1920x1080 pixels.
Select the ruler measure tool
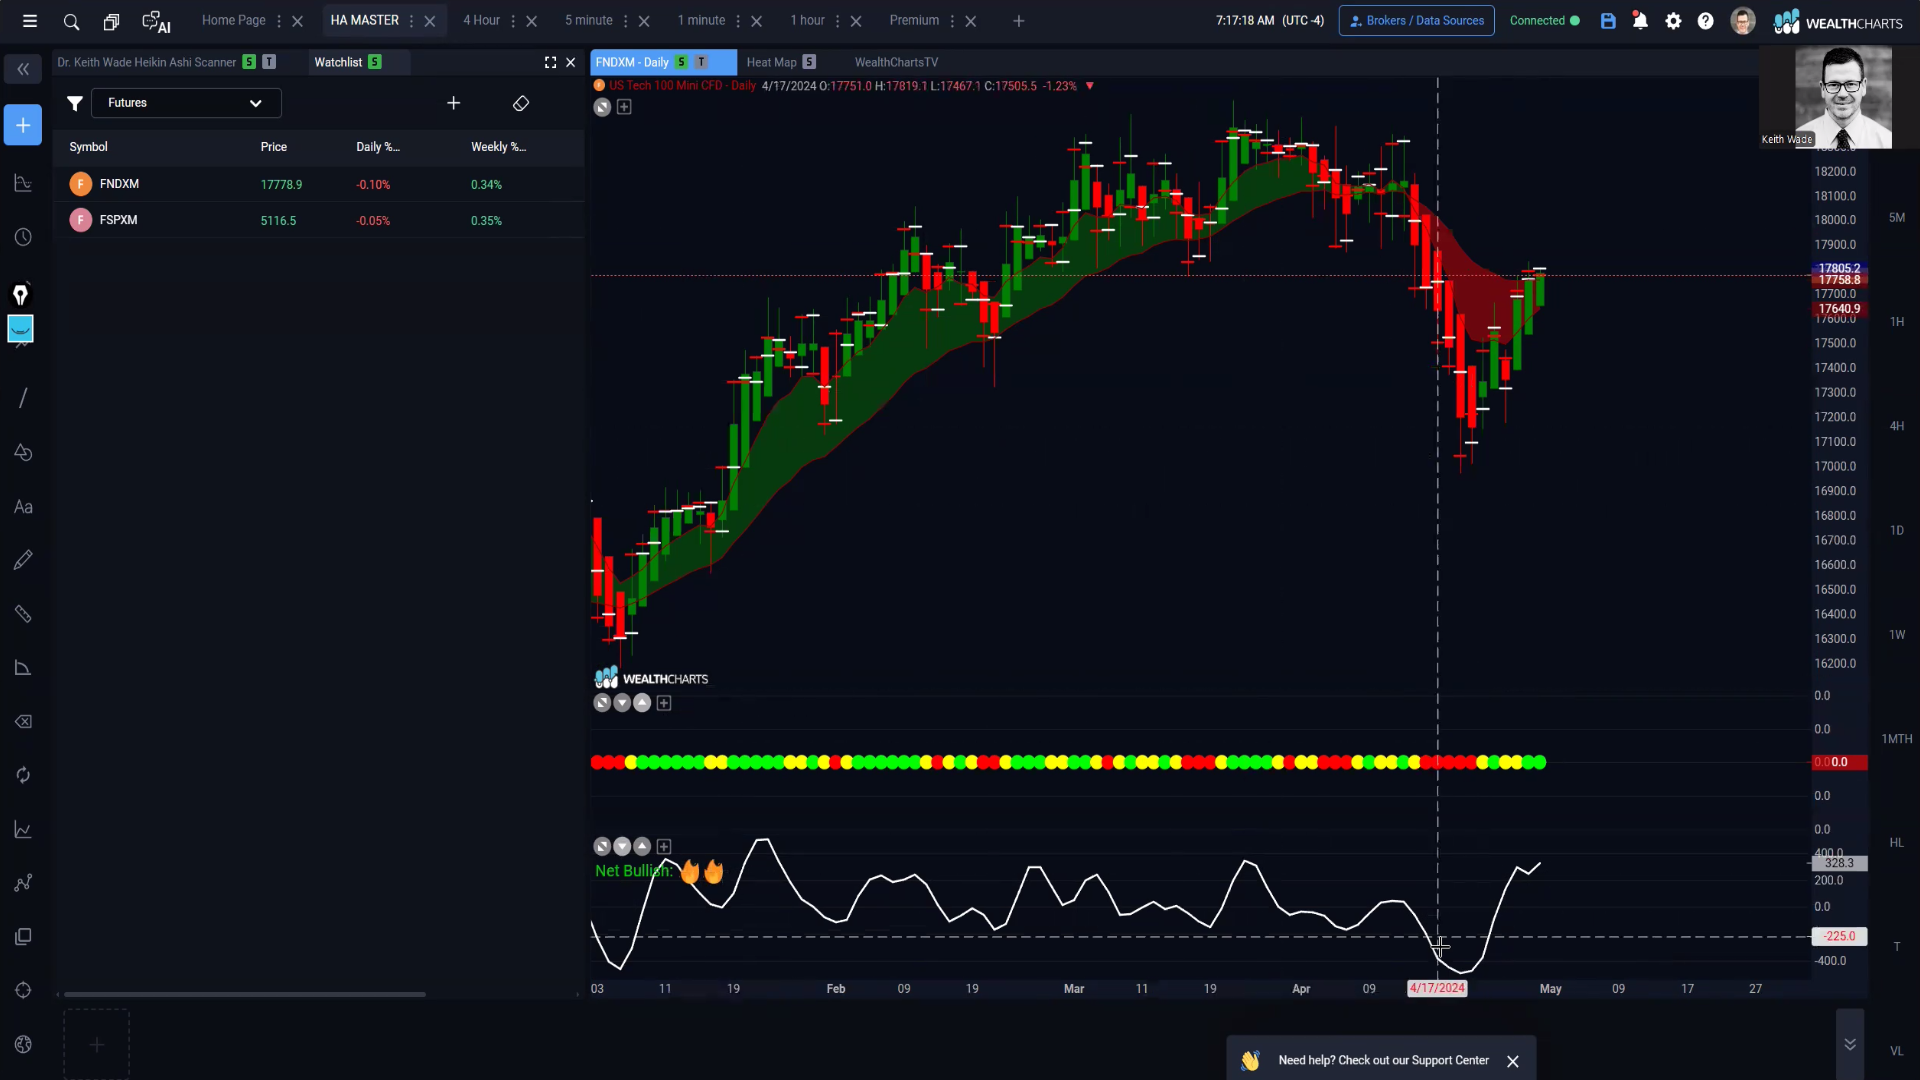pyautogui.click(x=23, y=614)
